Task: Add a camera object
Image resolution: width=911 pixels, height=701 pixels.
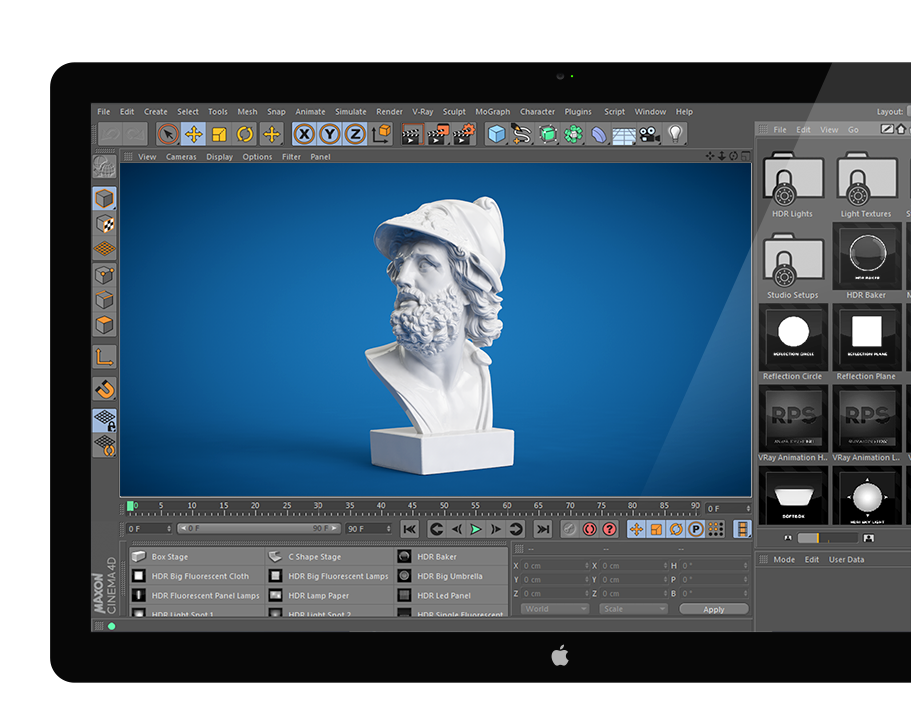Action: click(x=650, y=134)
